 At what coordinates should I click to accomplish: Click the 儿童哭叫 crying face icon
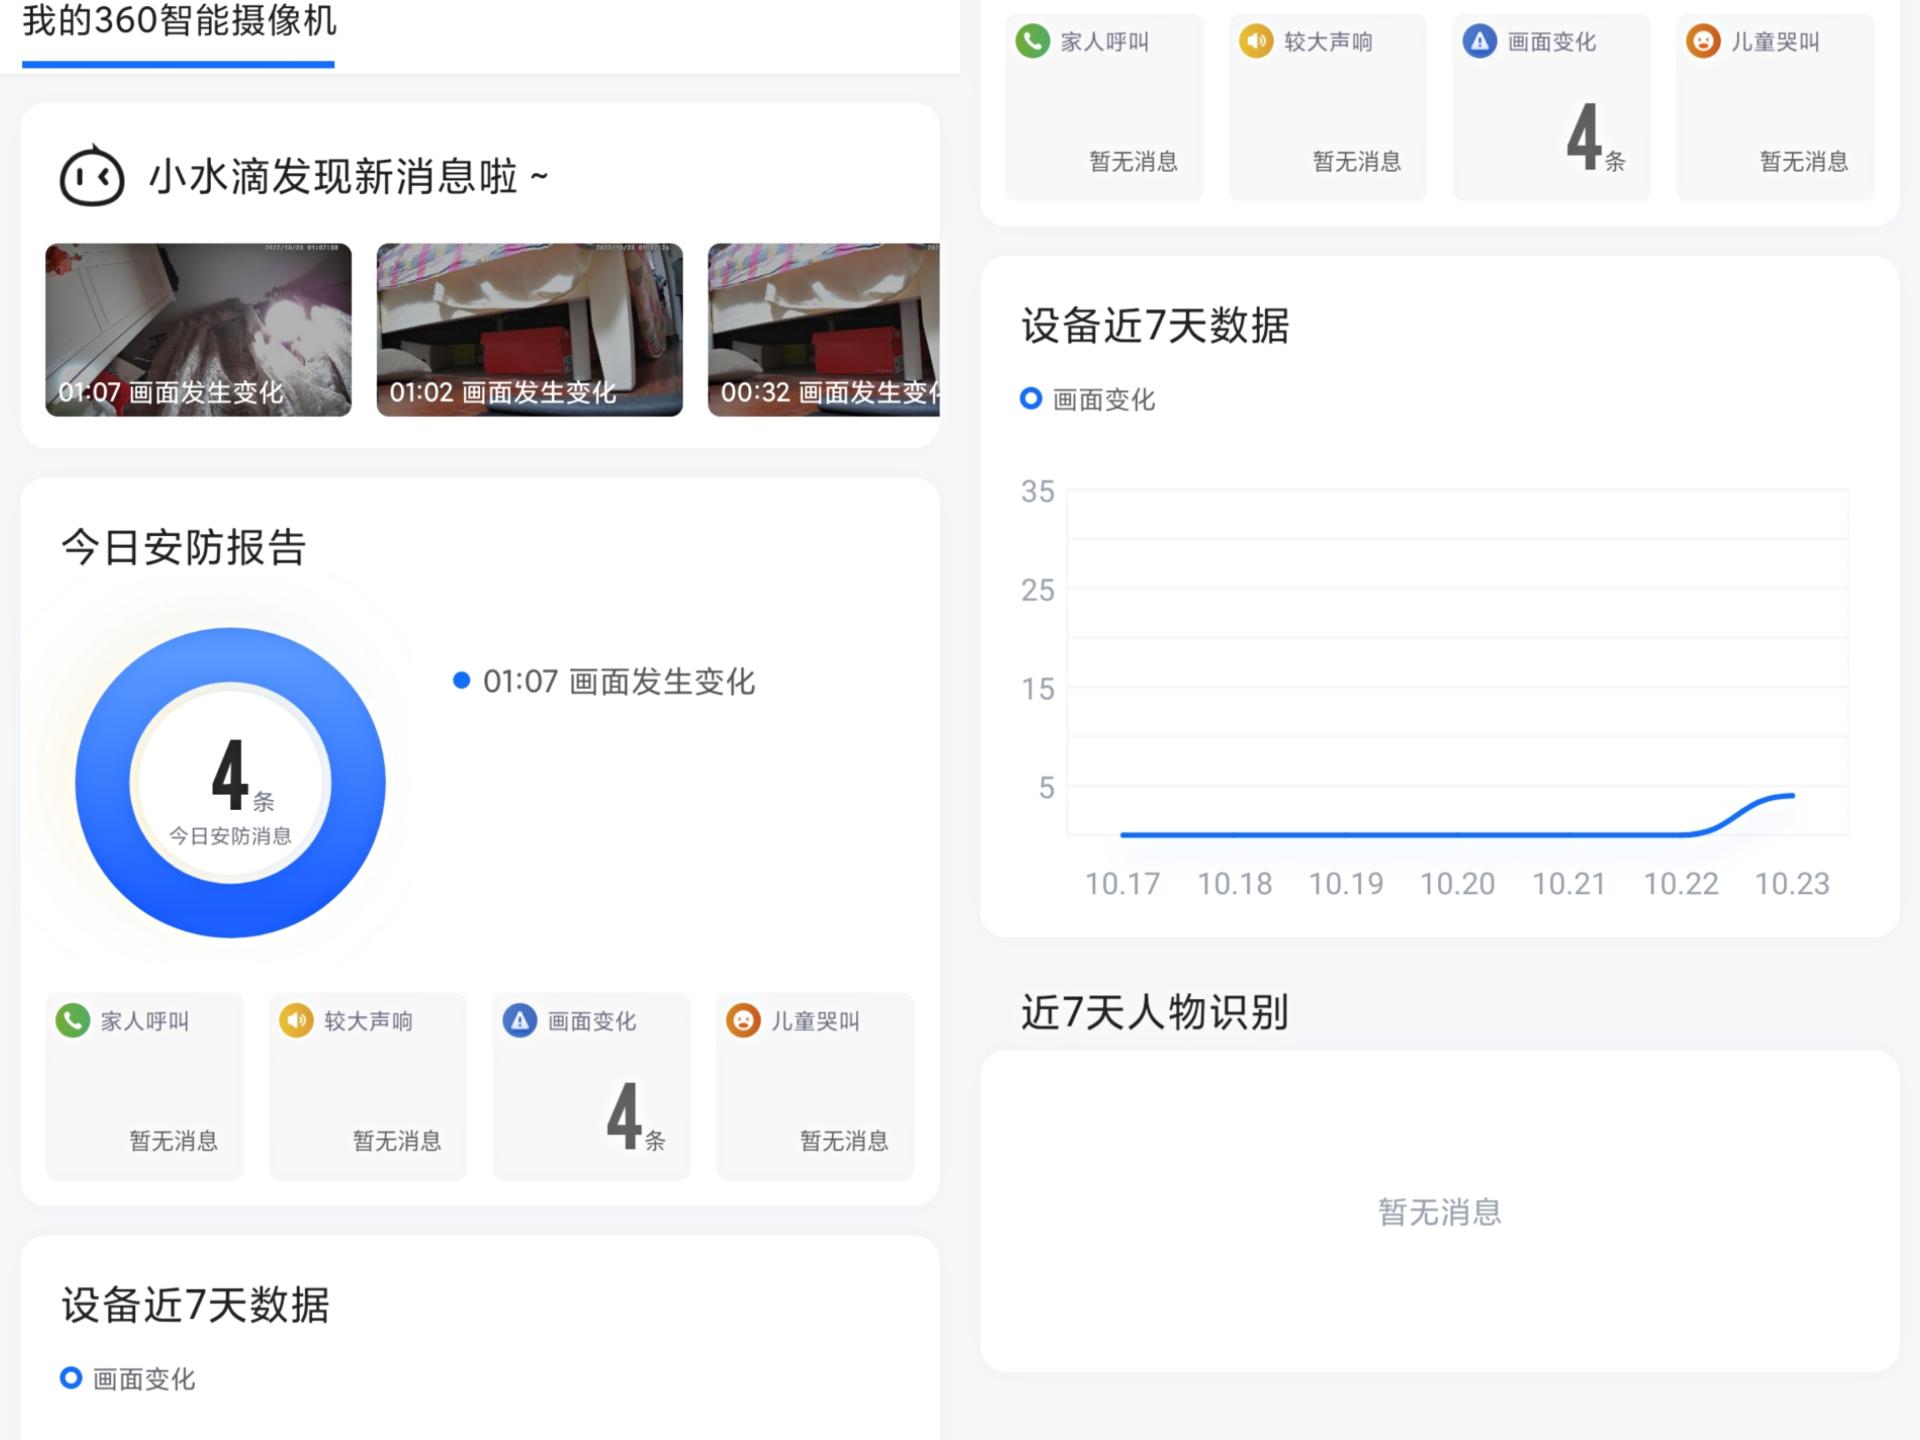click(742, 1021)
